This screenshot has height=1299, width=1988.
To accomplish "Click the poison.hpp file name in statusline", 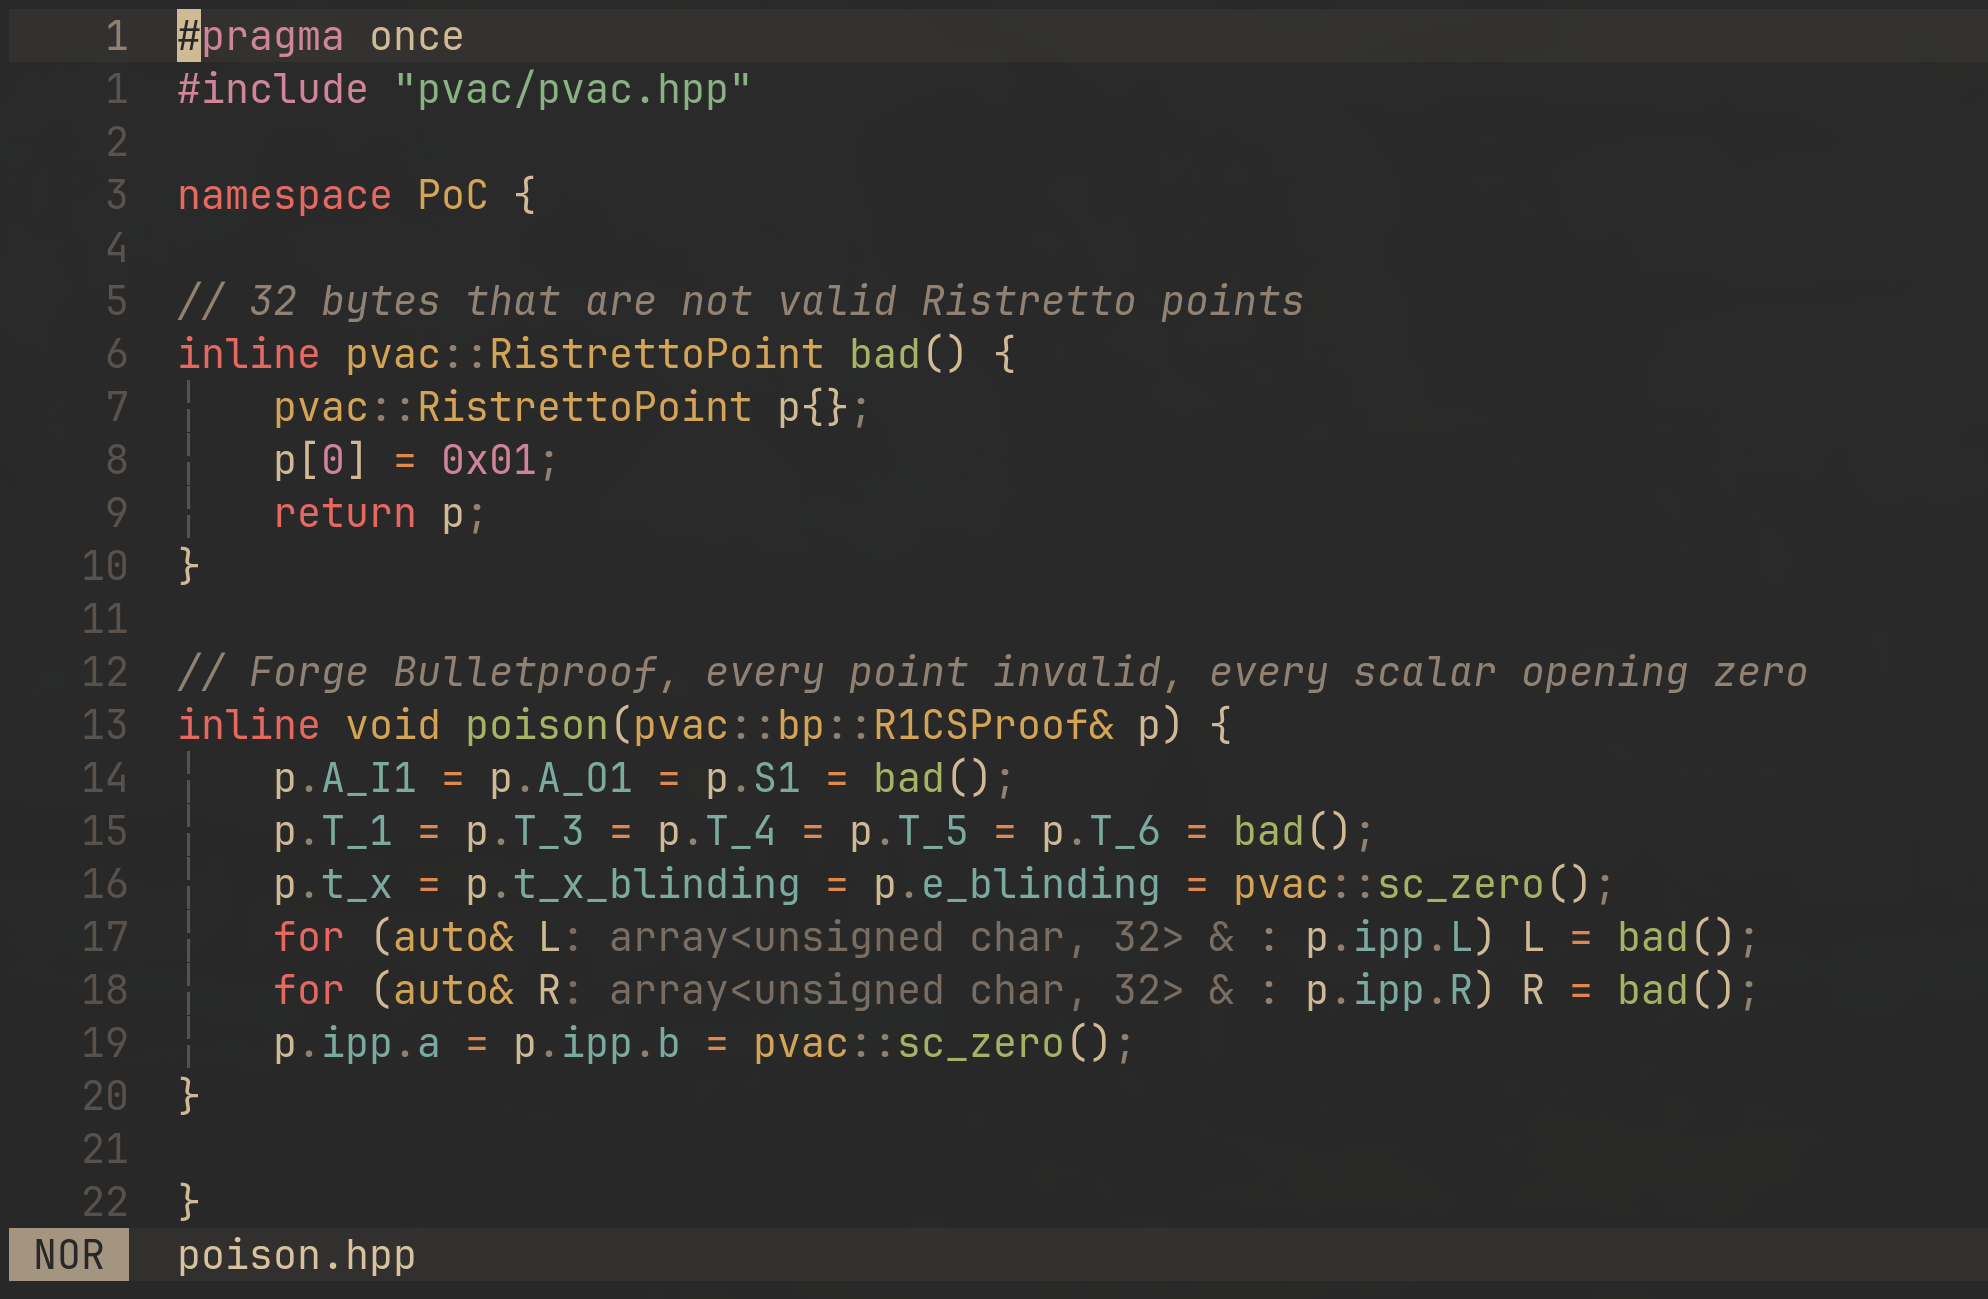I will 296,1256.
